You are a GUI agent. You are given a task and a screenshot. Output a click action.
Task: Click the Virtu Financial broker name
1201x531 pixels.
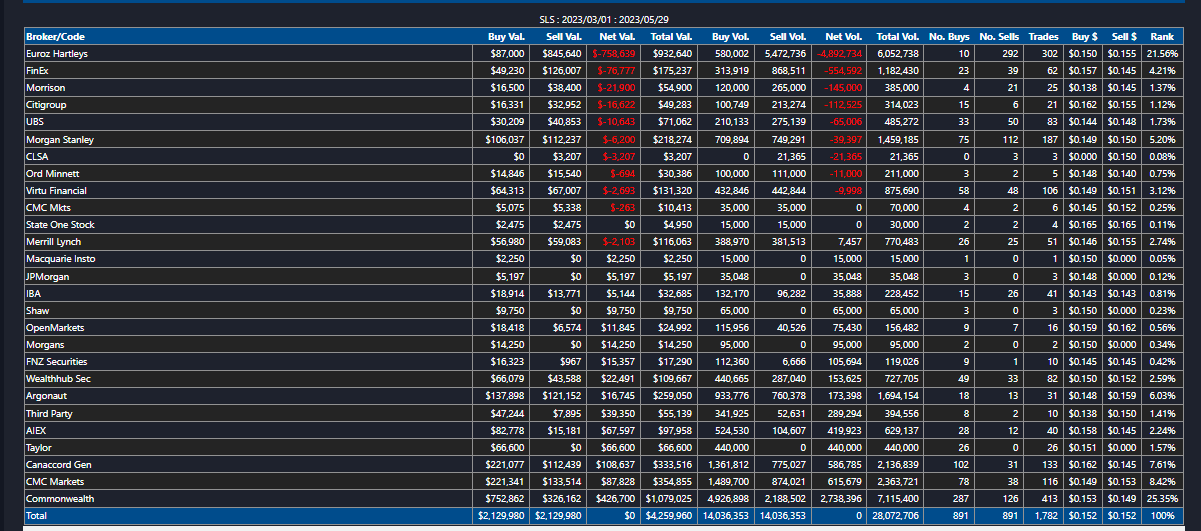pos(56,191)
